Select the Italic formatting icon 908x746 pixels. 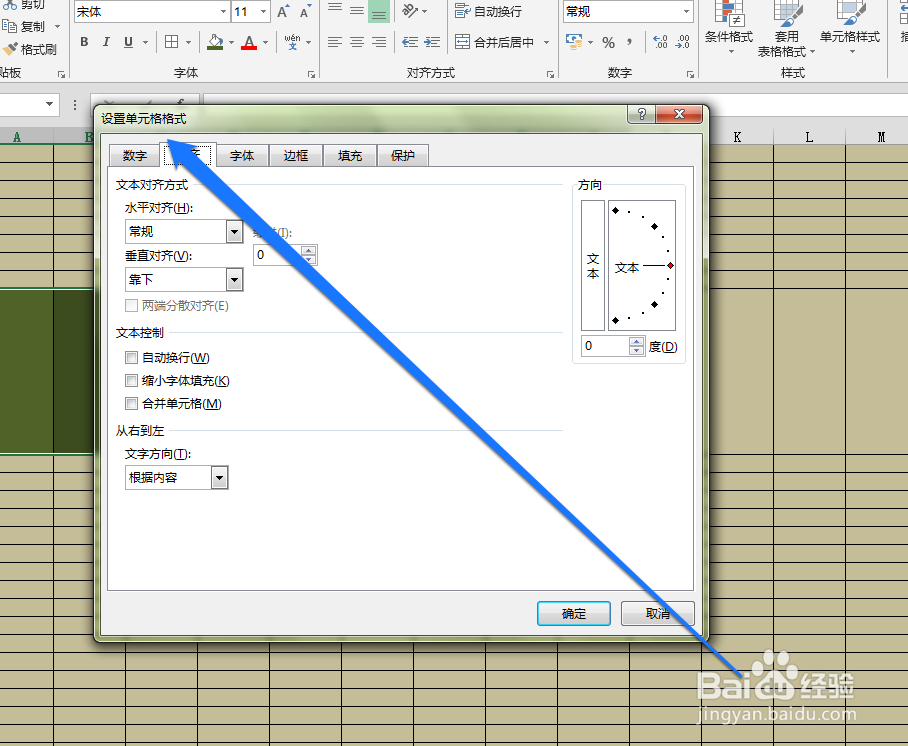click(106, 42)
